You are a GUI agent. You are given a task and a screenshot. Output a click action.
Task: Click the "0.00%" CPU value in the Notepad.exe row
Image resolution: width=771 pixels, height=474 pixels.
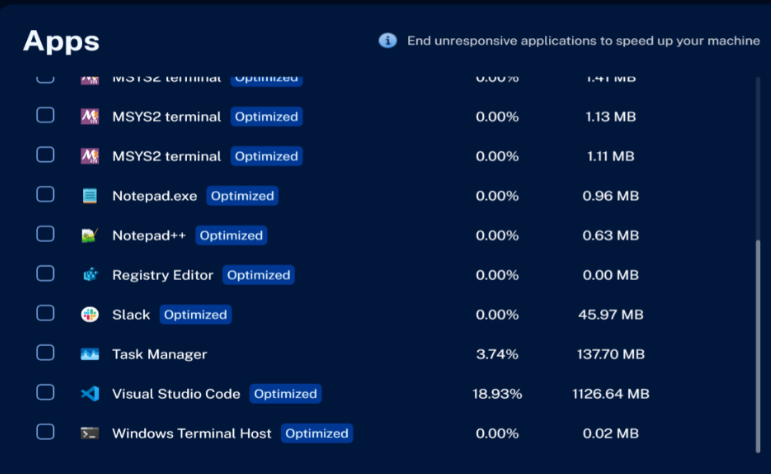coord(497,196)
